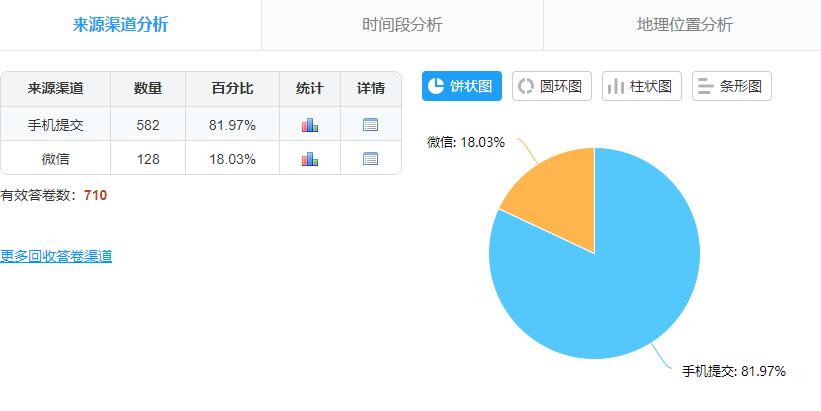Select the 时间段分析 tab

[x=402, y=25]
